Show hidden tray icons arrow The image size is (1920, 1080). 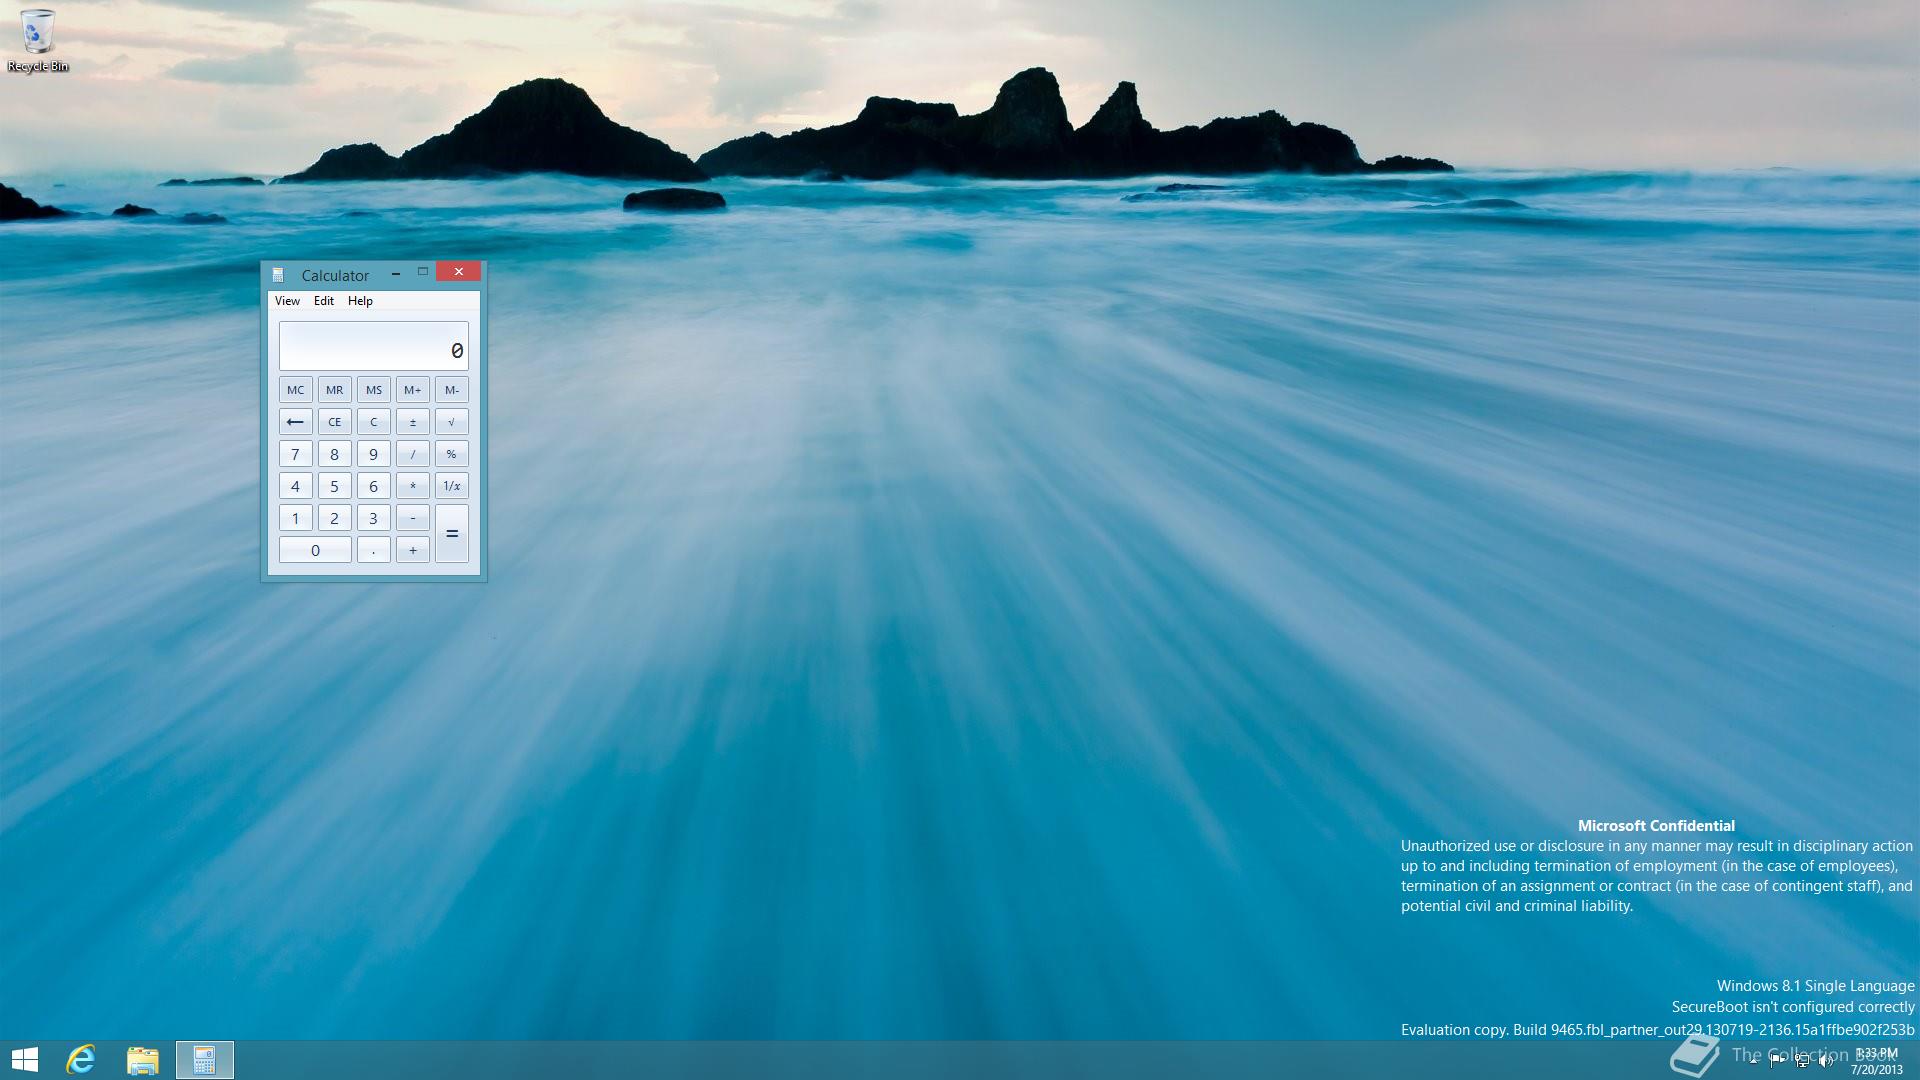[x=1753, y=1061]
